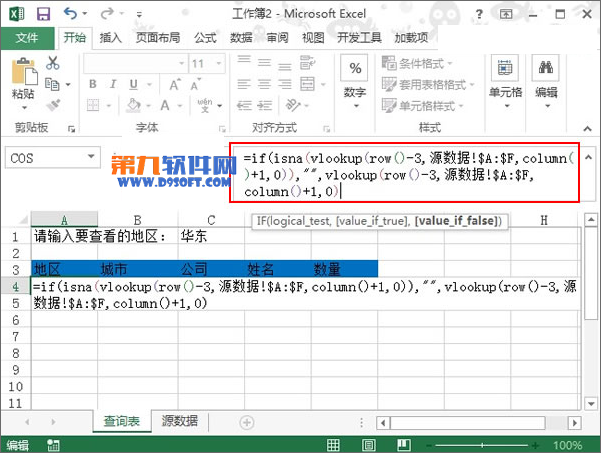Activate the format painter brush
This screenshot has height=453, width=601.
pyautogui.click(x=53, y=105)
